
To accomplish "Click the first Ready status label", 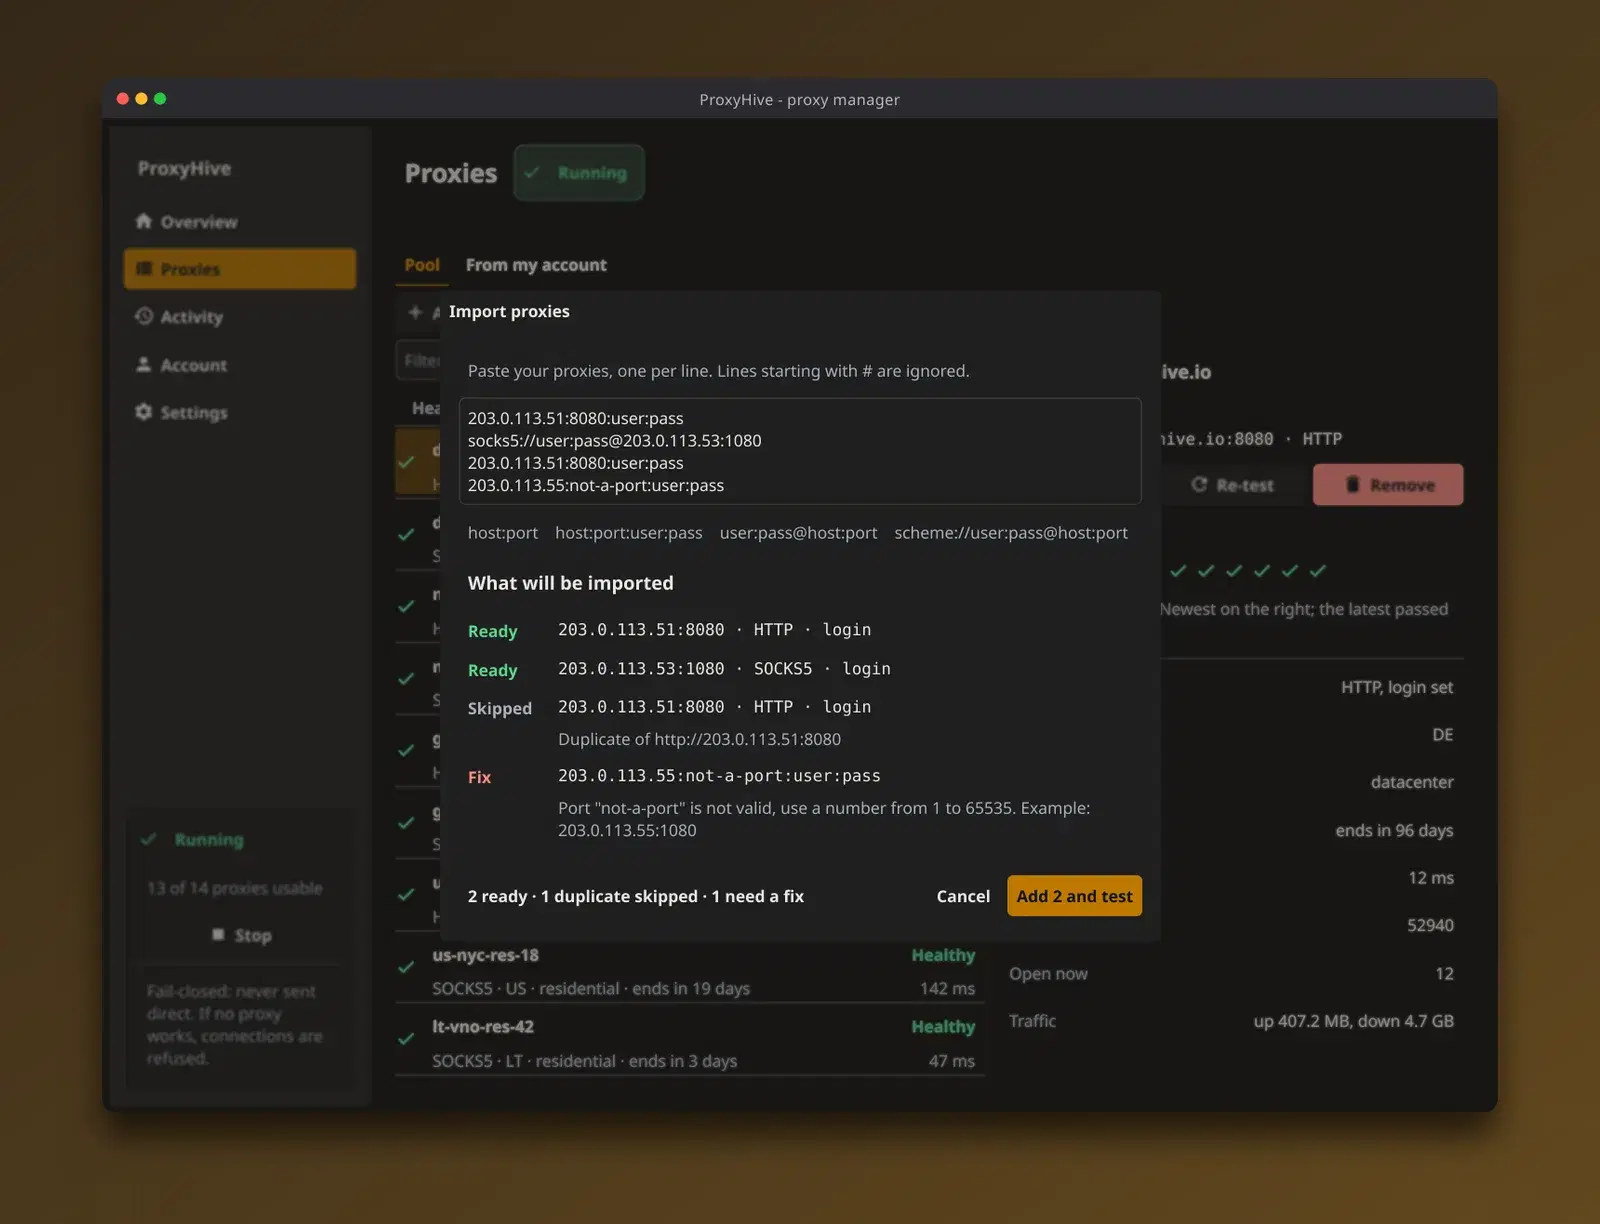I will point(492,631).
